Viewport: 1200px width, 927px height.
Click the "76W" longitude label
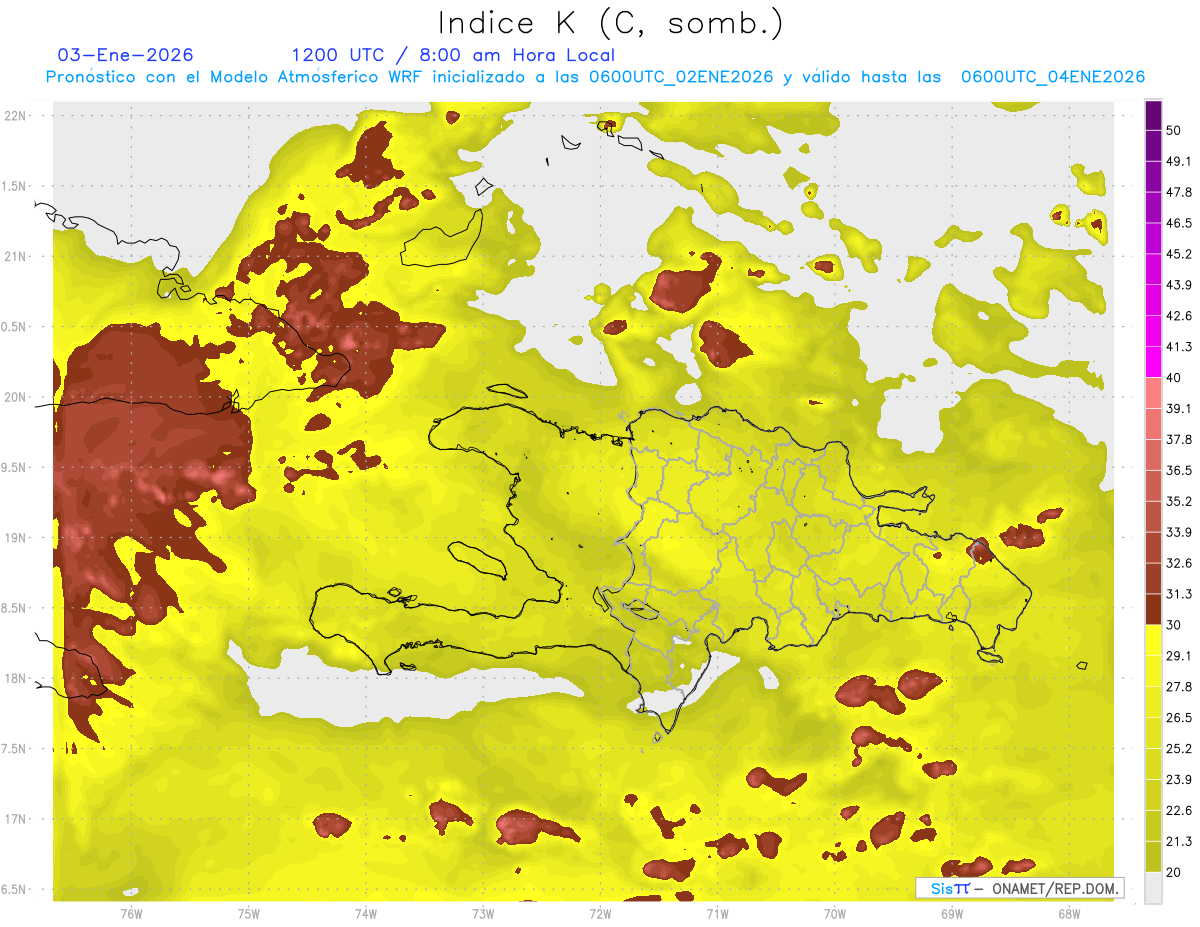point(131,914)
